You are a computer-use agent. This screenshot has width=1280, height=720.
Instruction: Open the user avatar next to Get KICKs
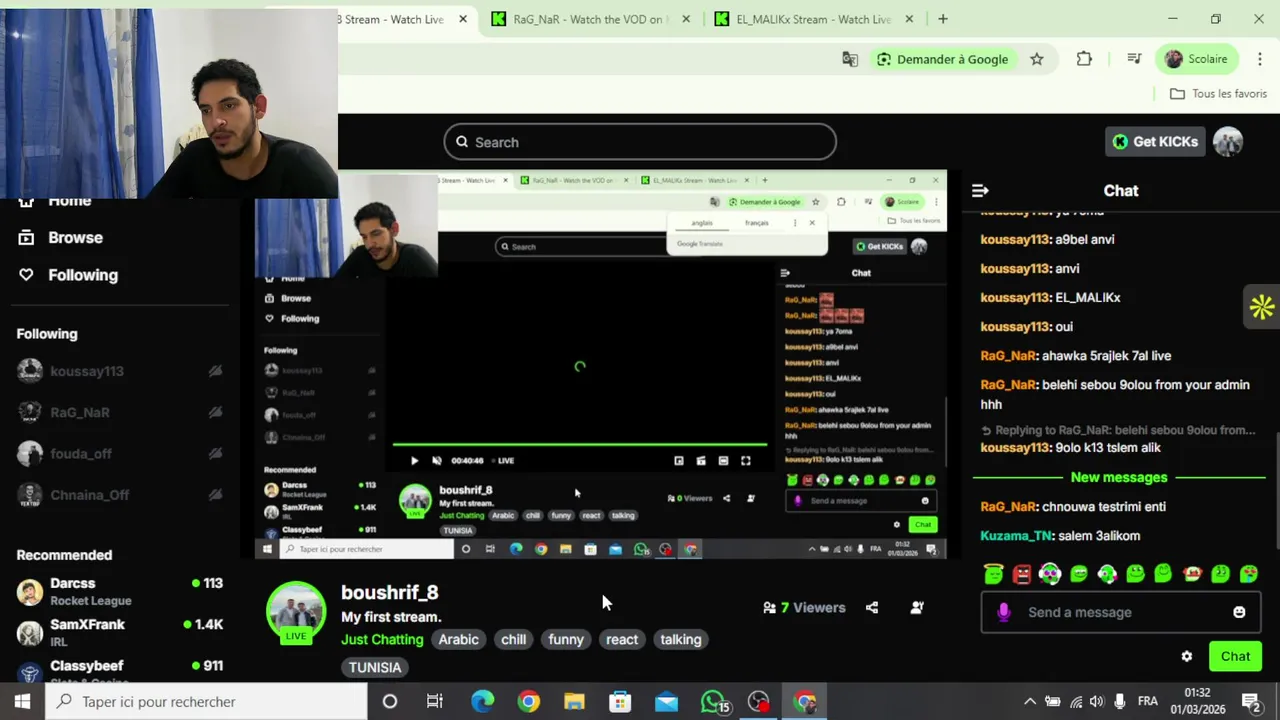click(1228, 142)
